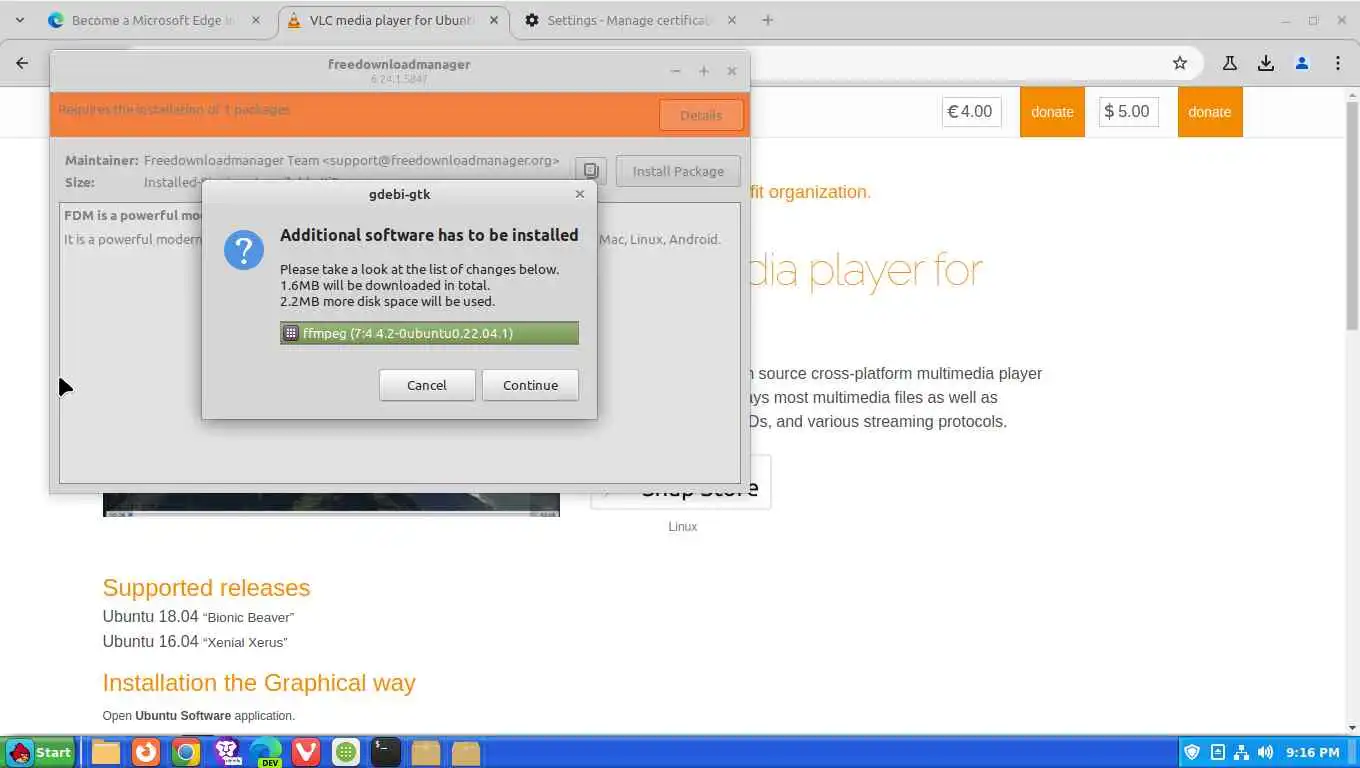Open the file manager from taskbar
This screenshot has width=1360, height=768.
coord(106,752)
